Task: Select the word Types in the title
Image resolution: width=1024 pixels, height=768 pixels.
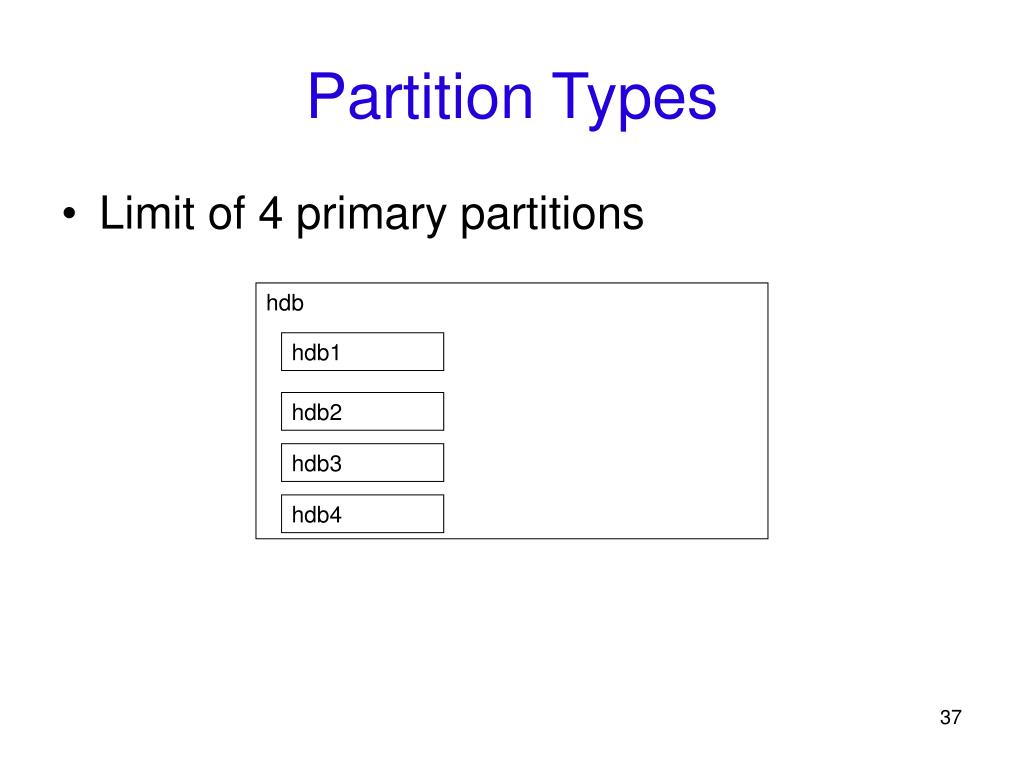Action: (x=634, y=99)
